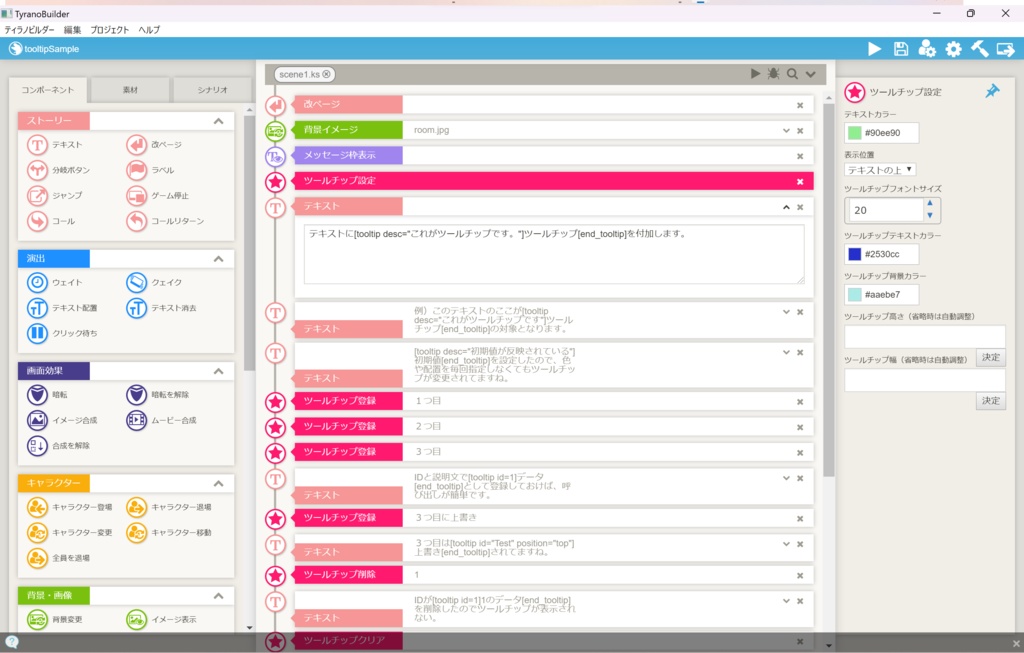
Task: Click 決定 button for ツールチップ幅
Action: (x=991, y=400)
